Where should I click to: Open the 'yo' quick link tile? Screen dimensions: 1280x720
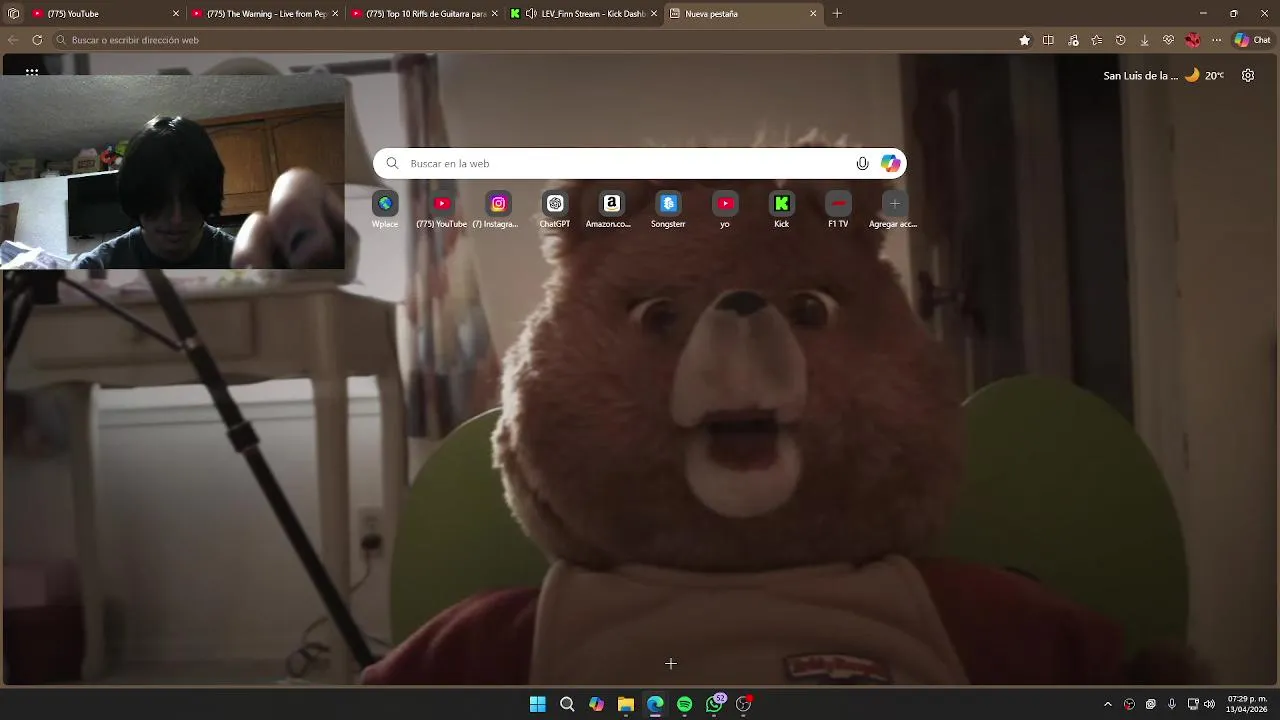click(725, 209)
